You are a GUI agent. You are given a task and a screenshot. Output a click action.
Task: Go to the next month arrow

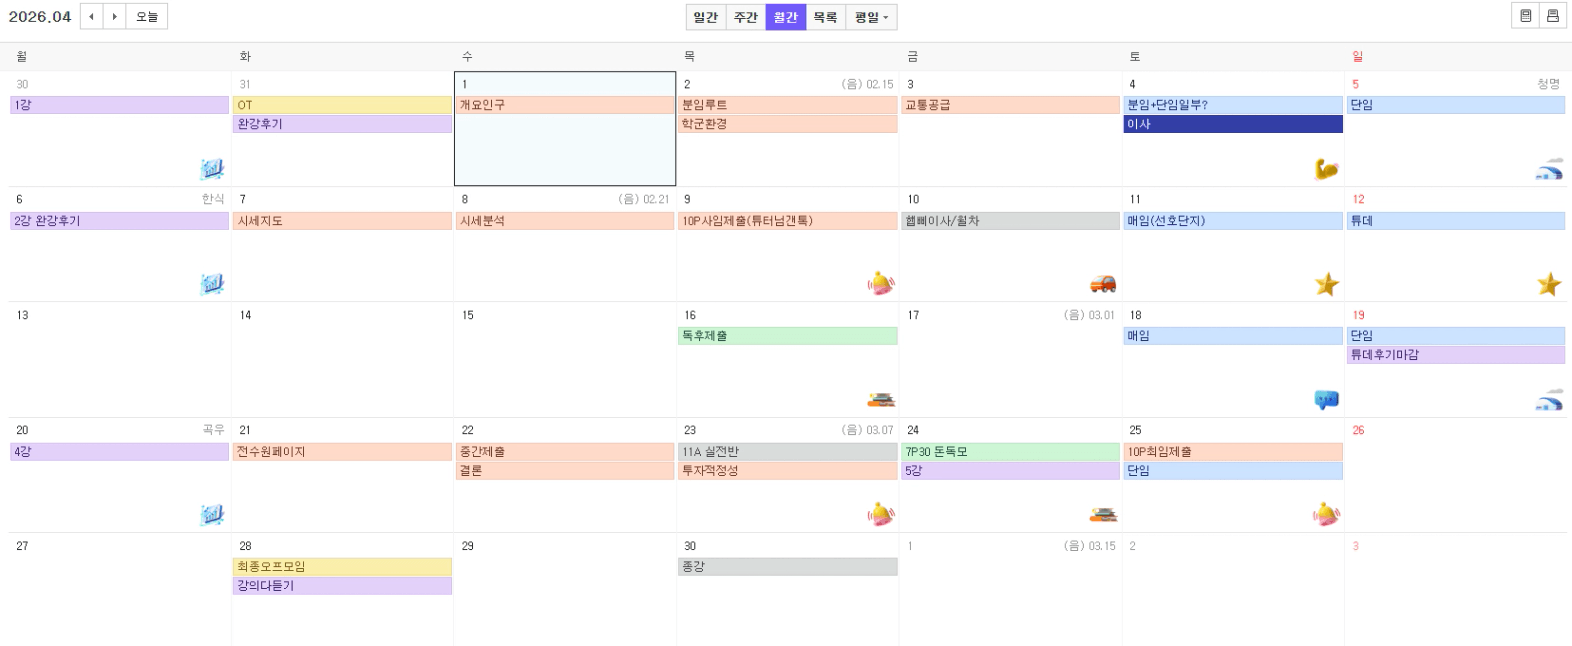click(x=115, y=17)
